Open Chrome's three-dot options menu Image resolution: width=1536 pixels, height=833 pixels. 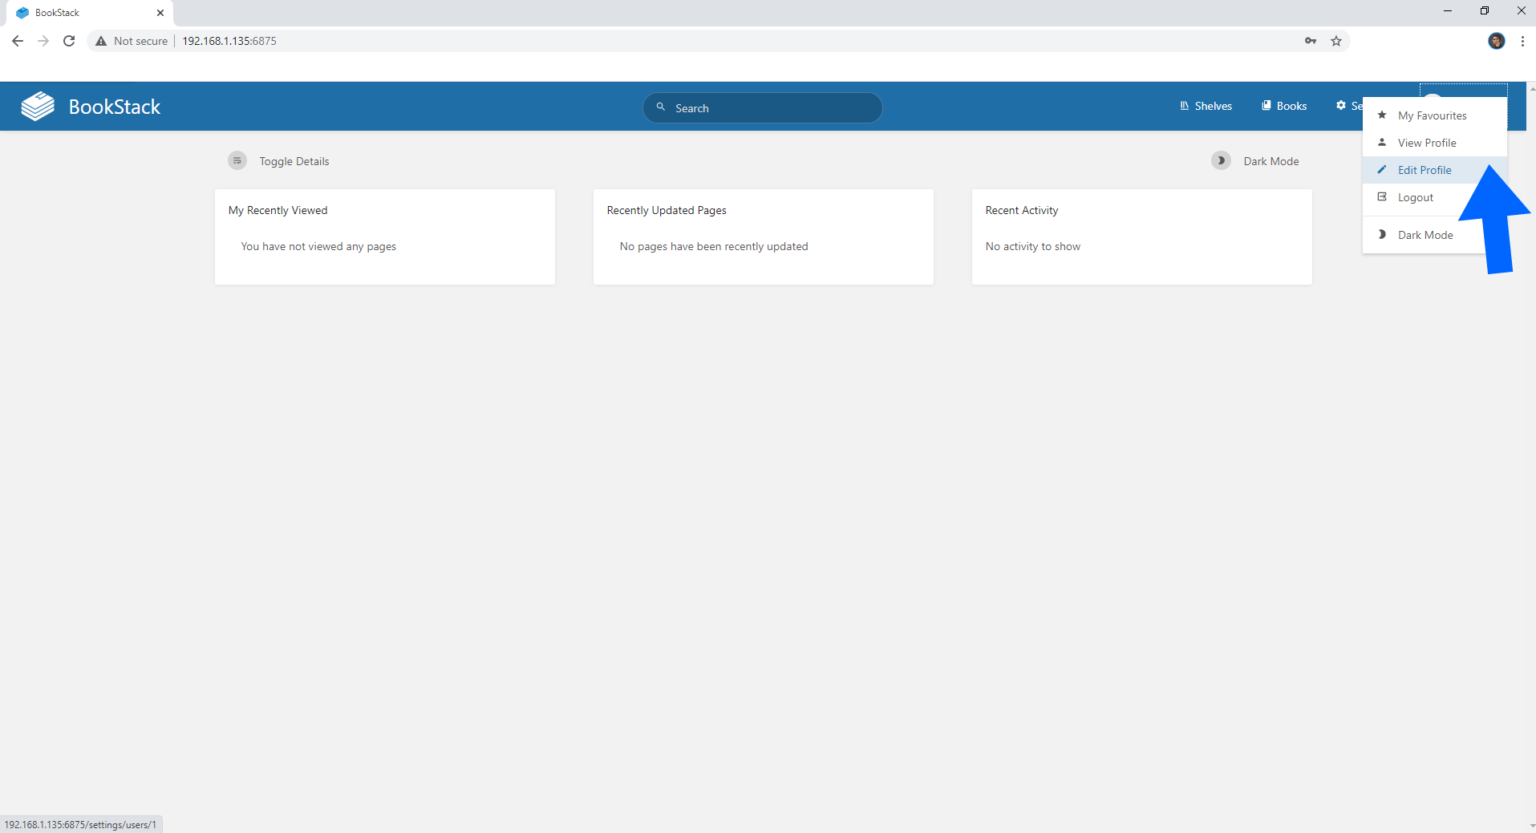click(1522, 41)
